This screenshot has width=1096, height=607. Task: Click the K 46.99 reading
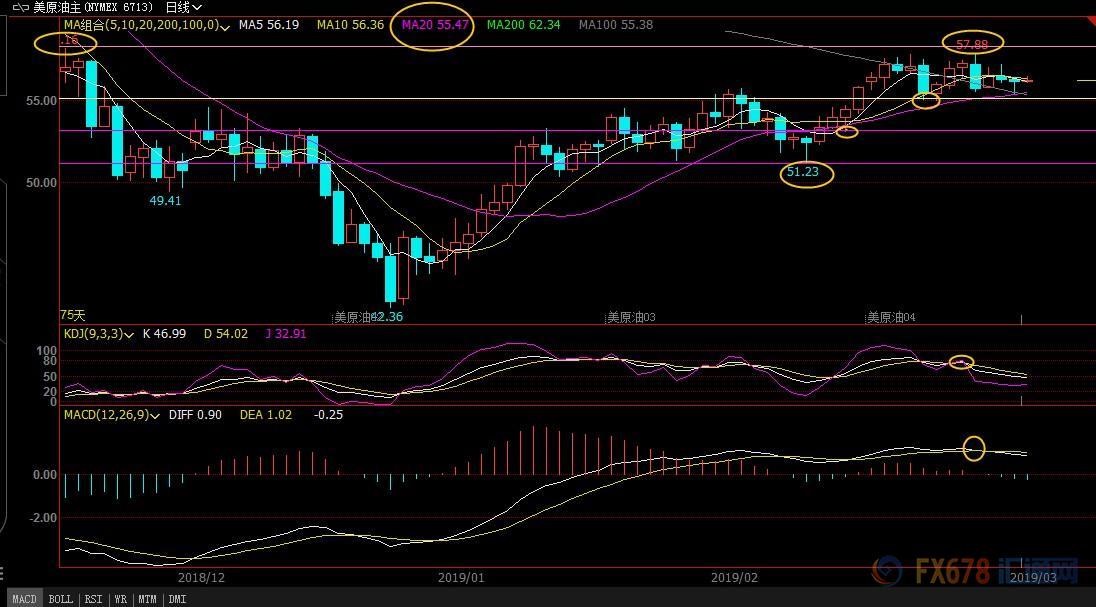[x=164, y=334]
